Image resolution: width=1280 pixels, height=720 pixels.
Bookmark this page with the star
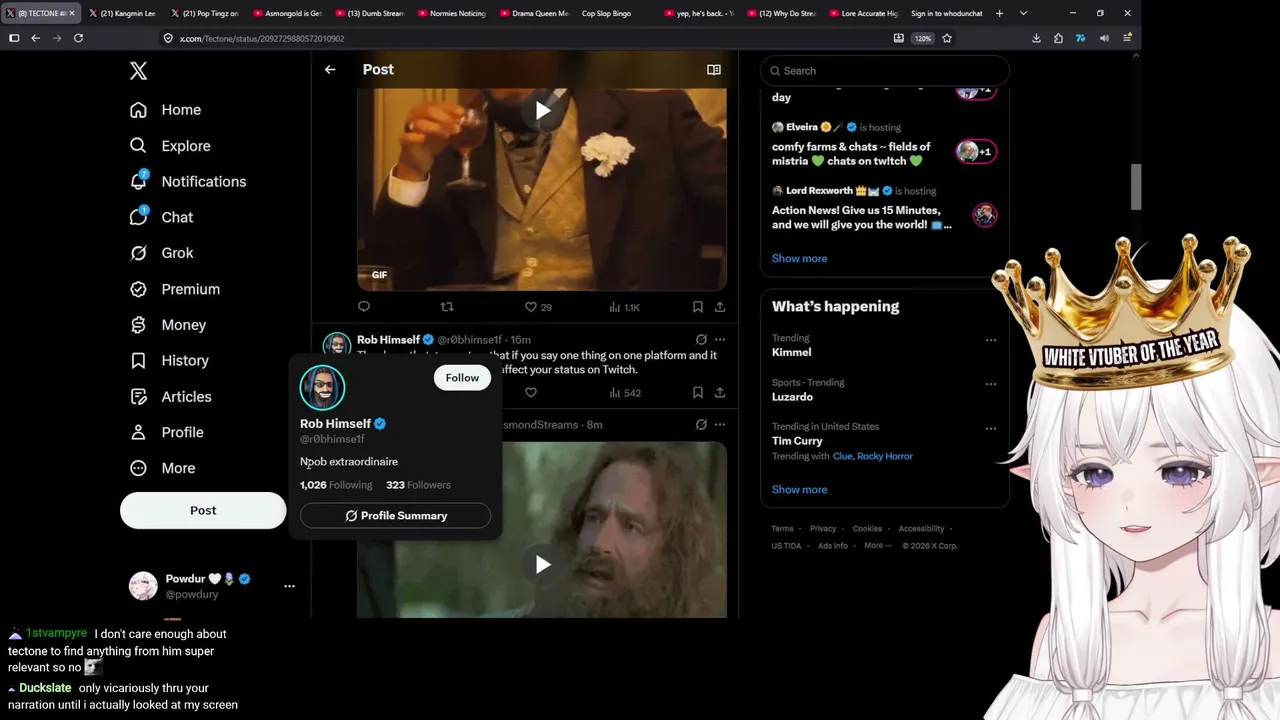pos(947,38)
